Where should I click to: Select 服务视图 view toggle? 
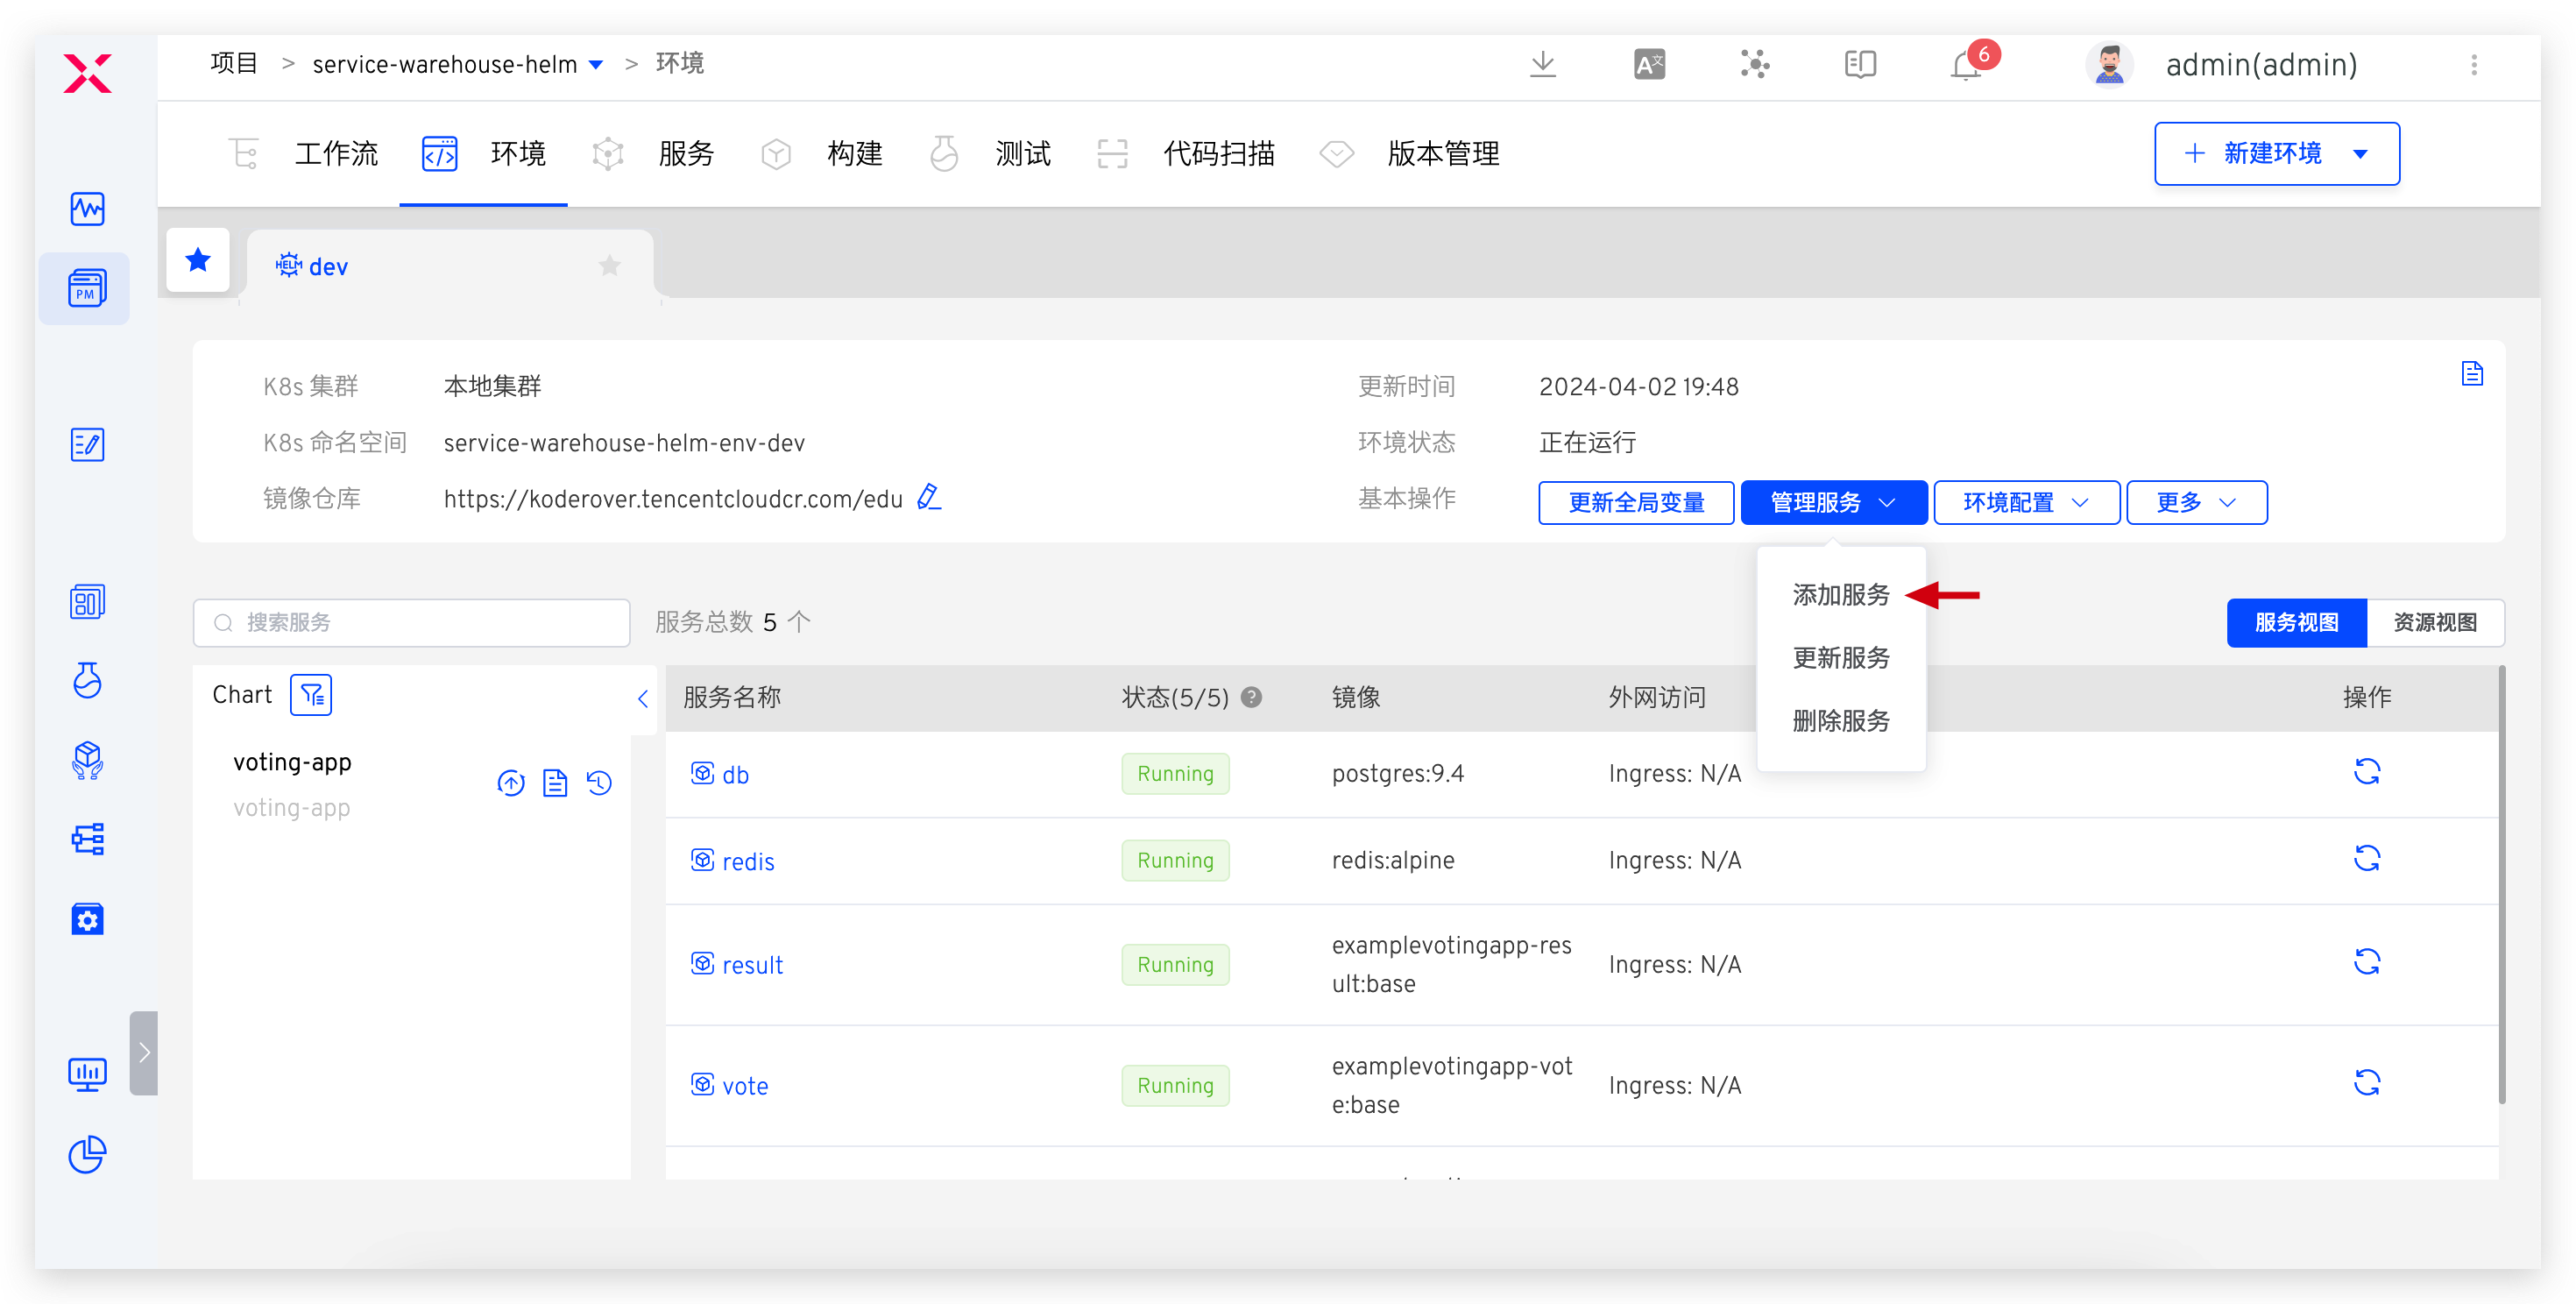click(x=2296, y=623)
